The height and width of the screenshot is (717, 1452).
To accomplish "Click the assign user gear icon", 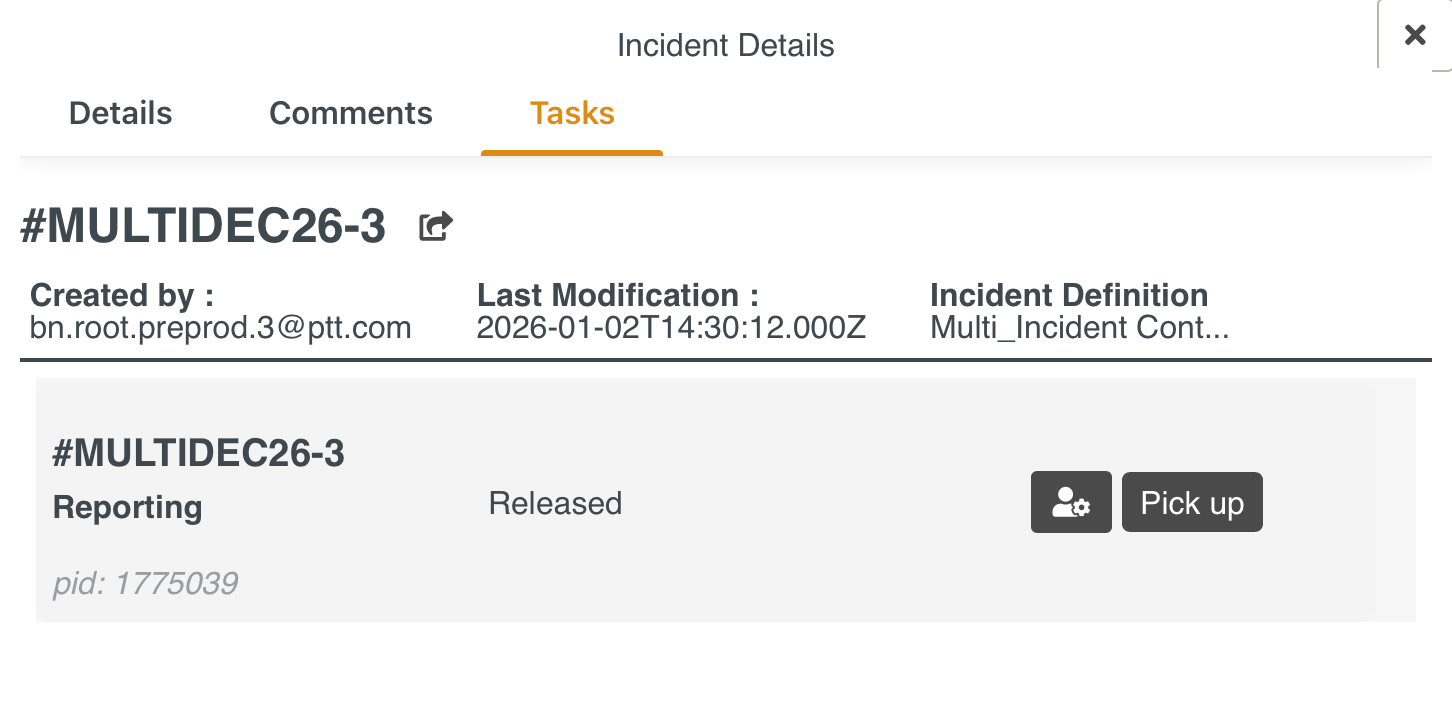I will 1071,502.
